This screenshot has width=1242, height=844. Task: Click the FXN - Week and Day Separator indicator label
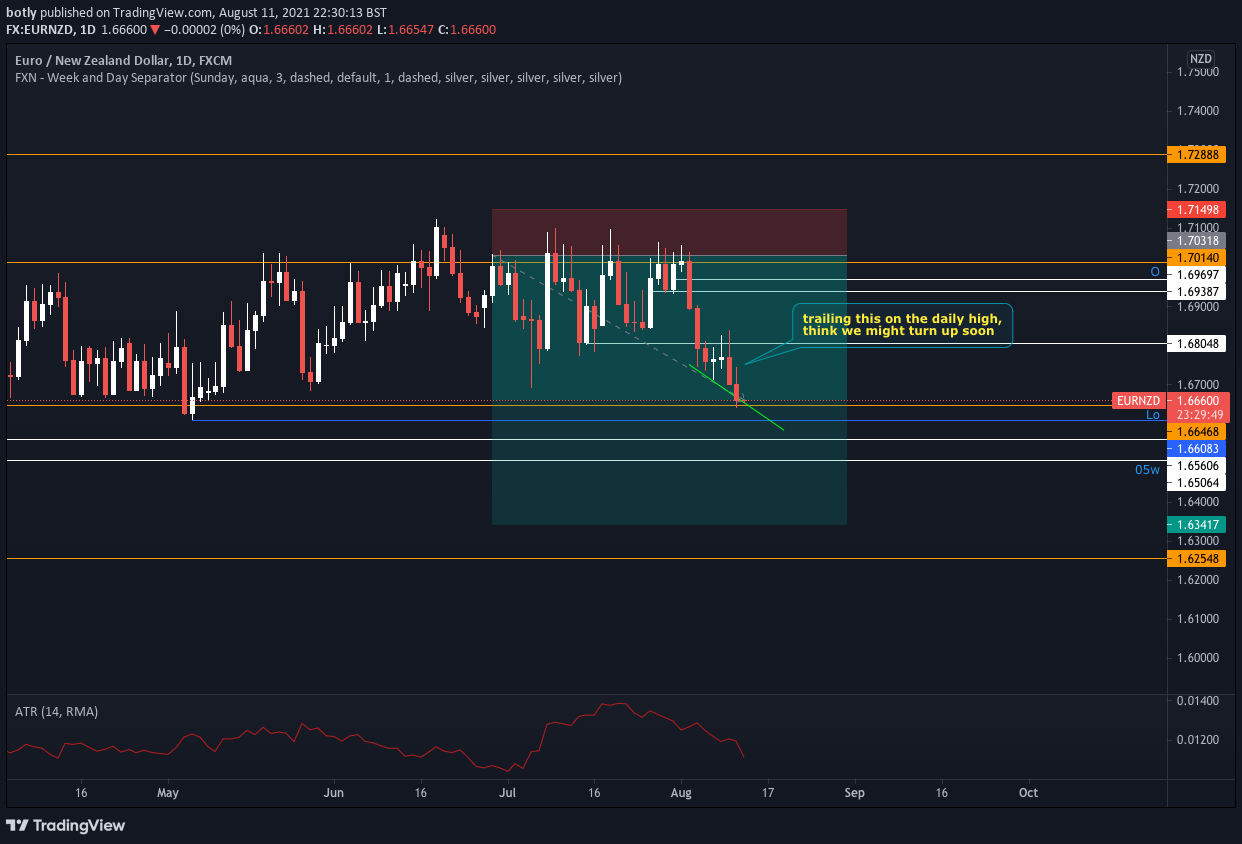[318, 77]
